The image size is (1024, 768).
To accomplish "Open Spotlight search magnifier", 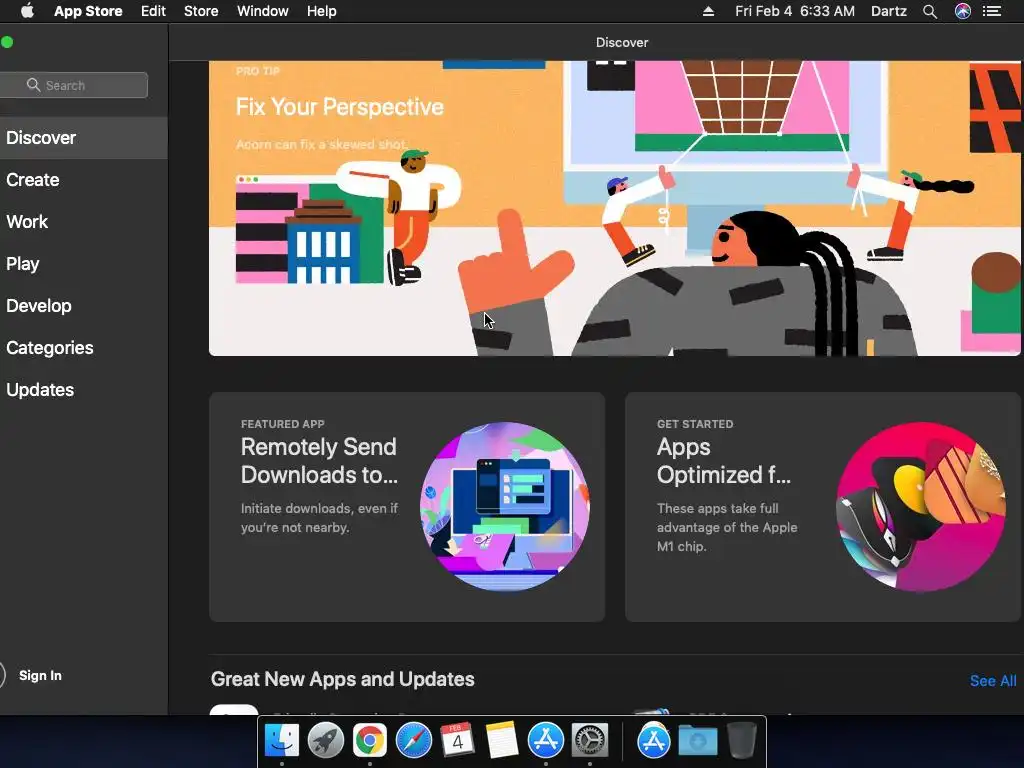I will tap(930, 11).
